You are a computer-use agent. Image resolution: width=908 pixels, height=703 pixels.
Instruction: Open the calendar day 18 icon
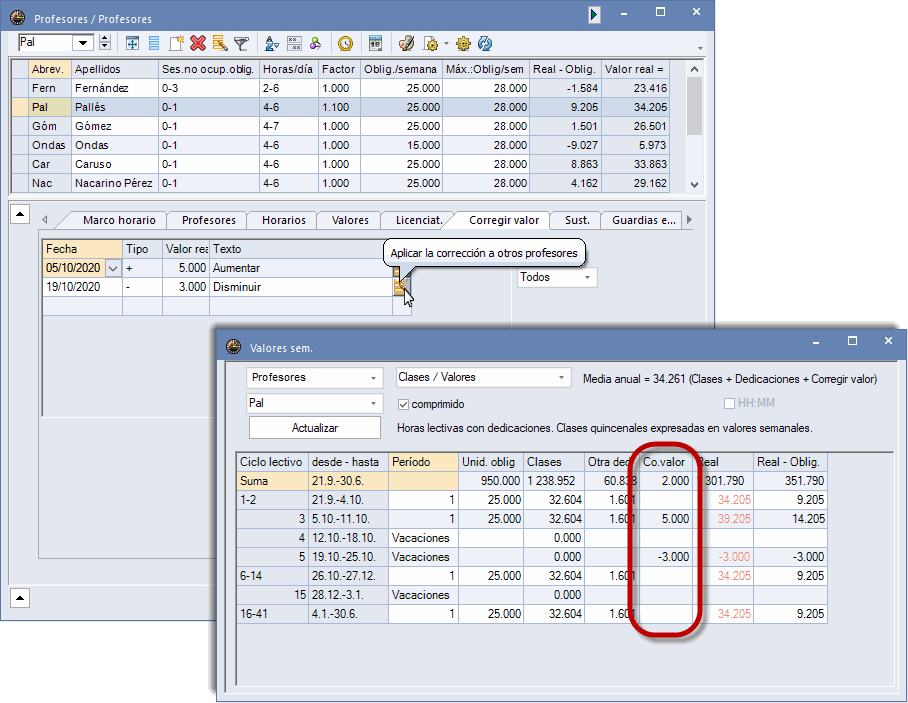(375, 43)
